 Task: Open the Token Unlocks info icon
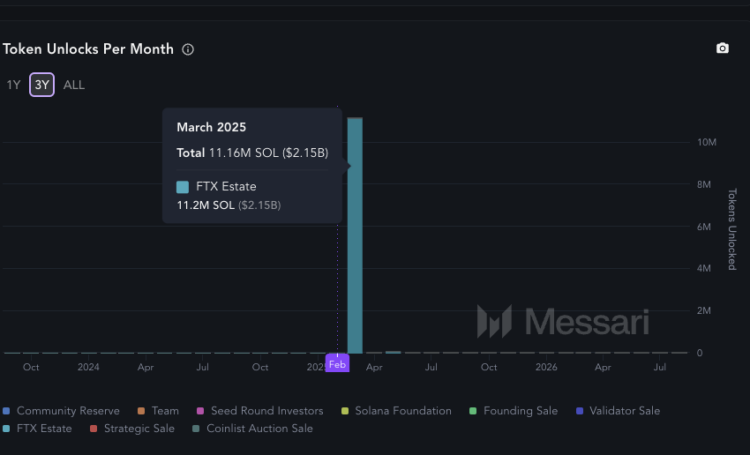point(188,49)
